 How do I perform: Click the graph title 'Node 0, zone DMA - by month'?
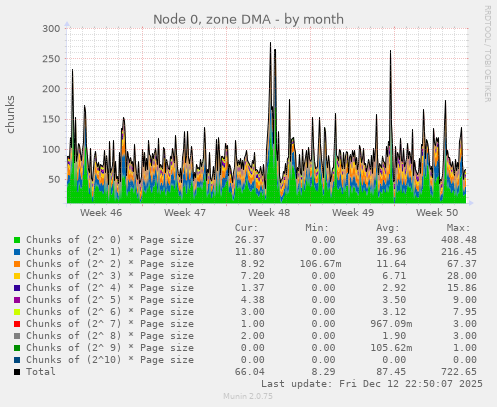click(x=248, y=19)
